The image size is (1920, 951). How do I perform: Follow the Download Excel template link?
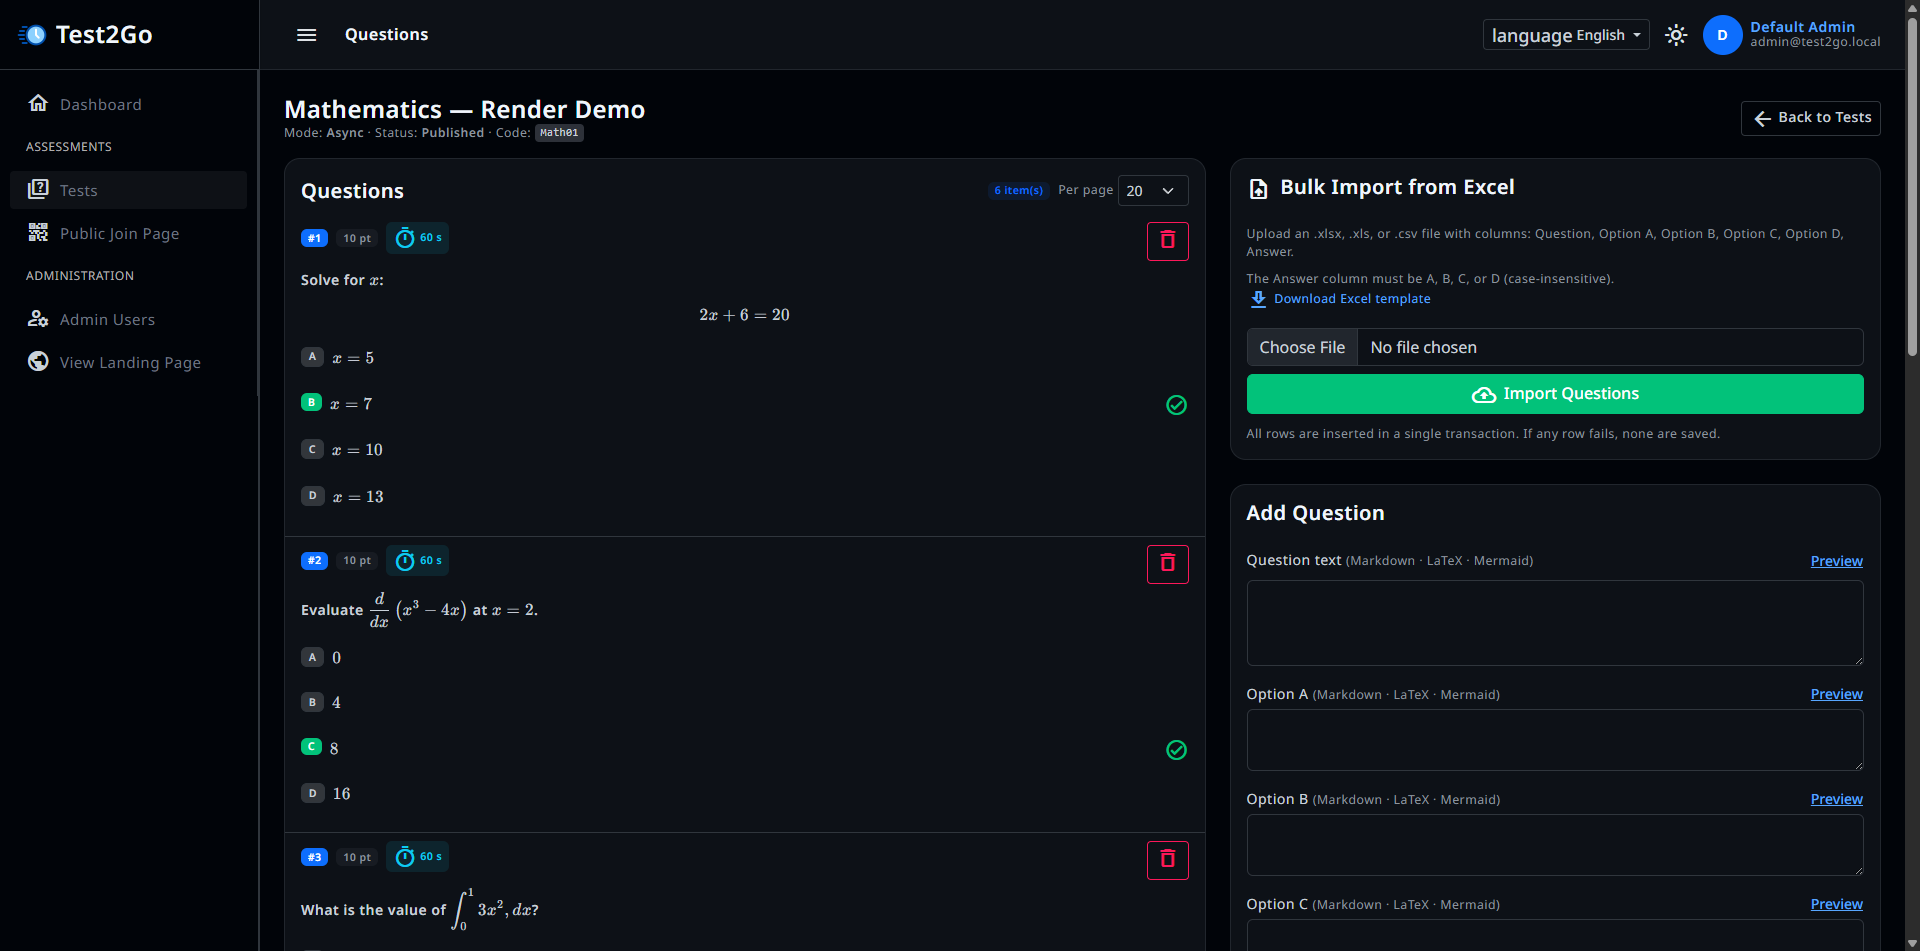[x=1352, y=299]
